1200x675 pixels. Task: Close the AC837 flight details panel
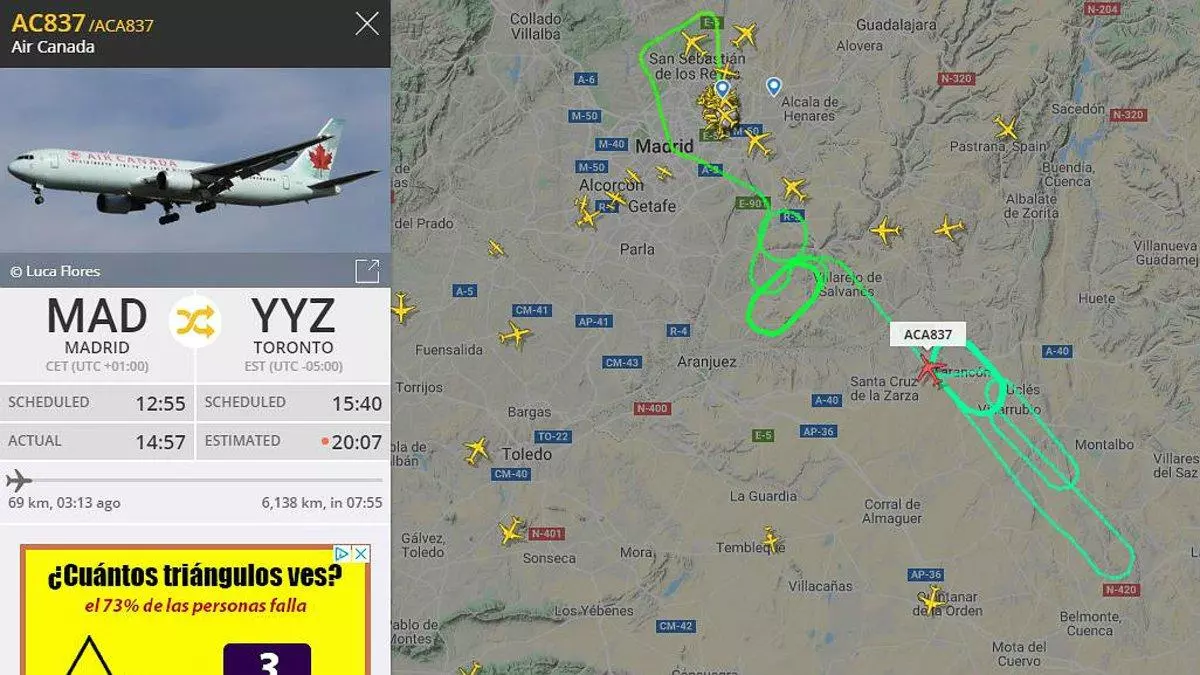click(x=367, y=24)
